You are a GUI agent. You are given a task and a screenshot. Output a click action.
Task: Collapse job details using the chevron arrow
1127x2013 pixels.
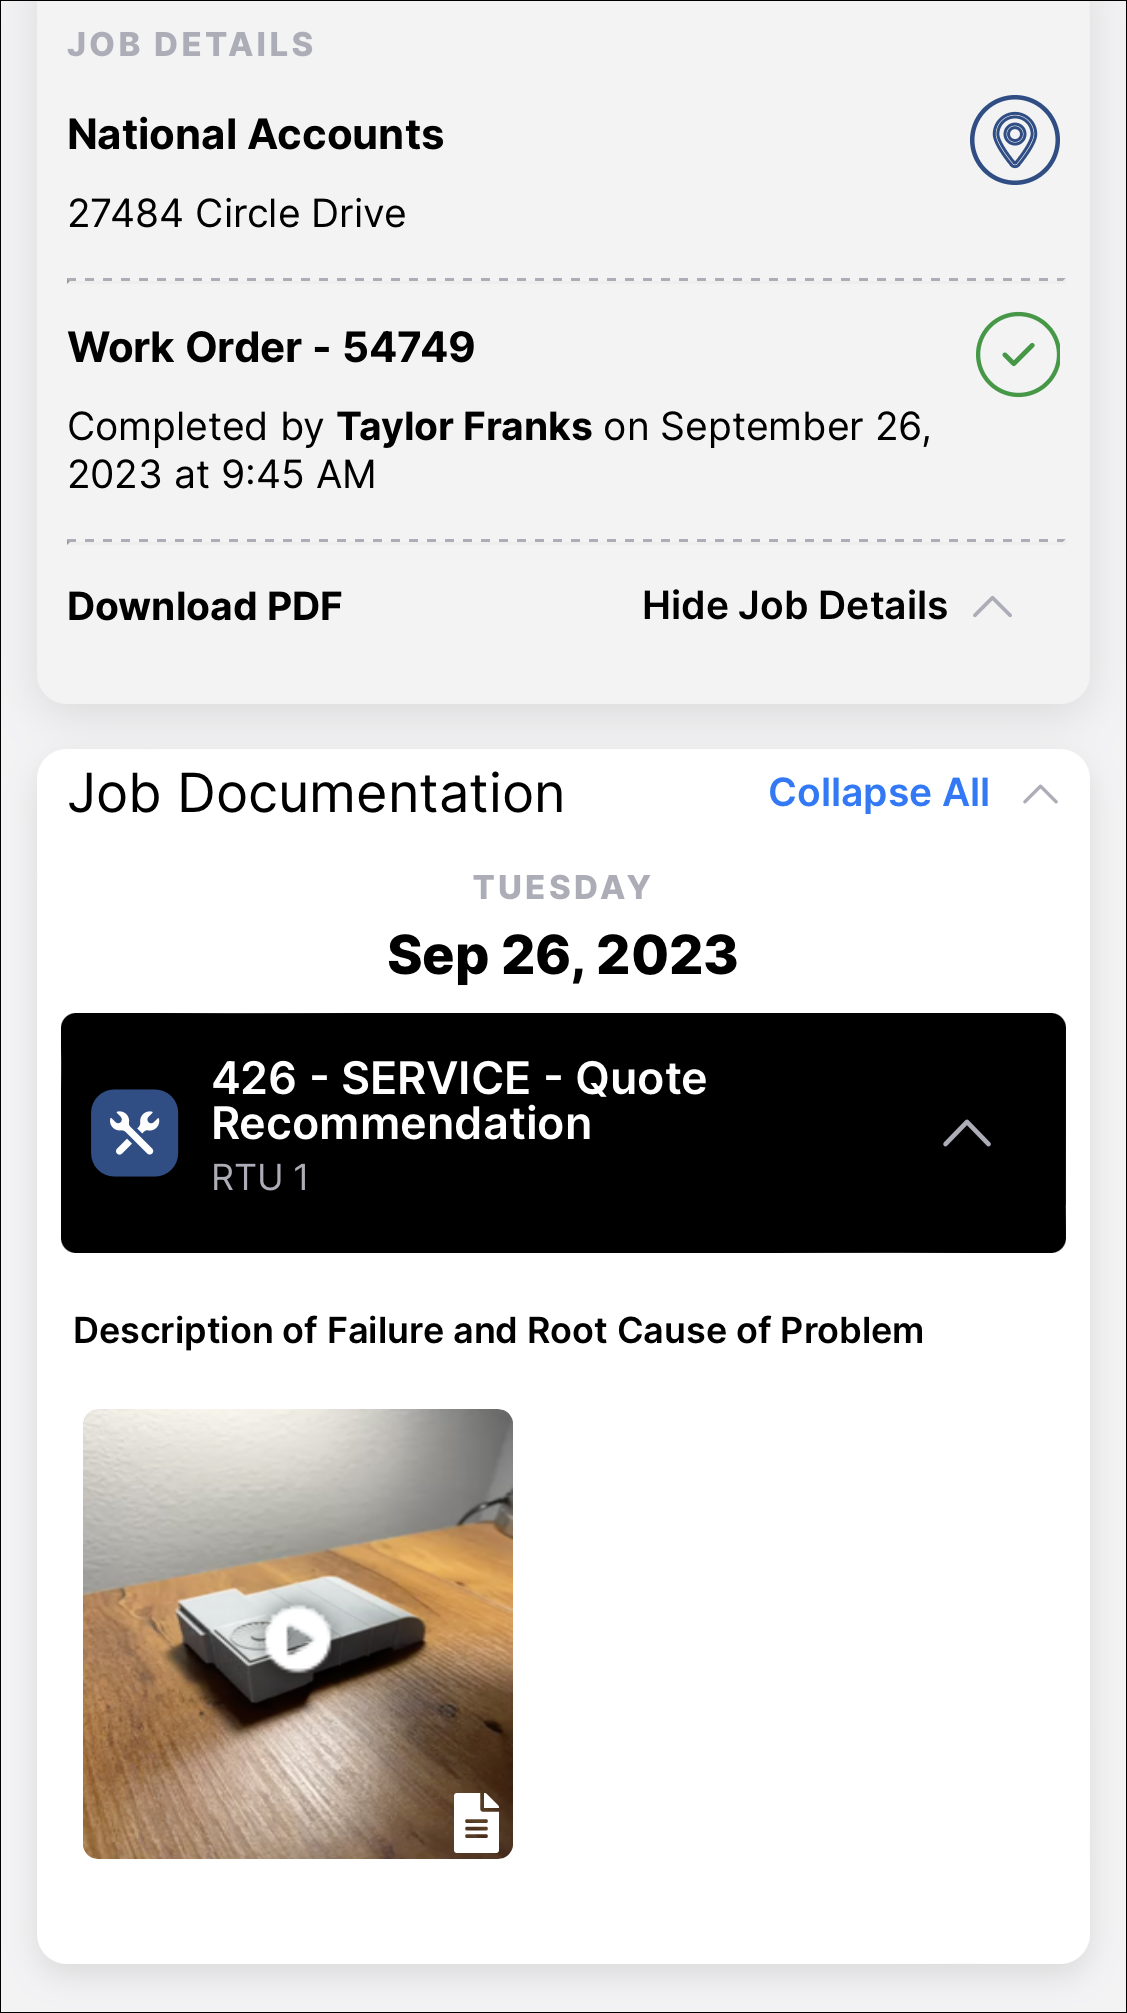(x=992, y=607)
